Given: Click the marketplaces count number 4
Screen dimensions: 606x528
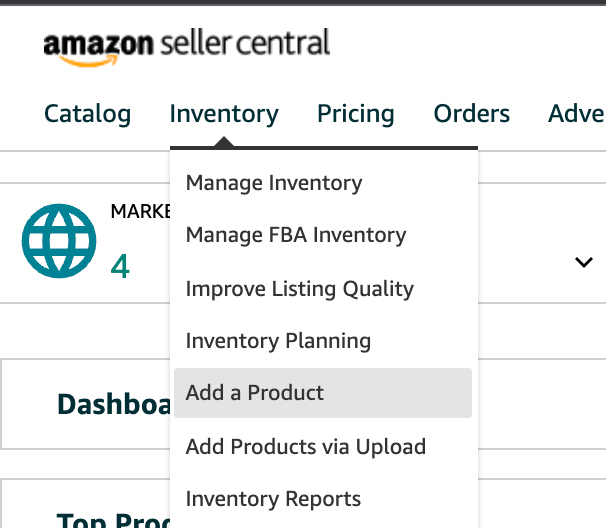Looking at the screenshot, I should pyautogui.click(x=120, y=266).
